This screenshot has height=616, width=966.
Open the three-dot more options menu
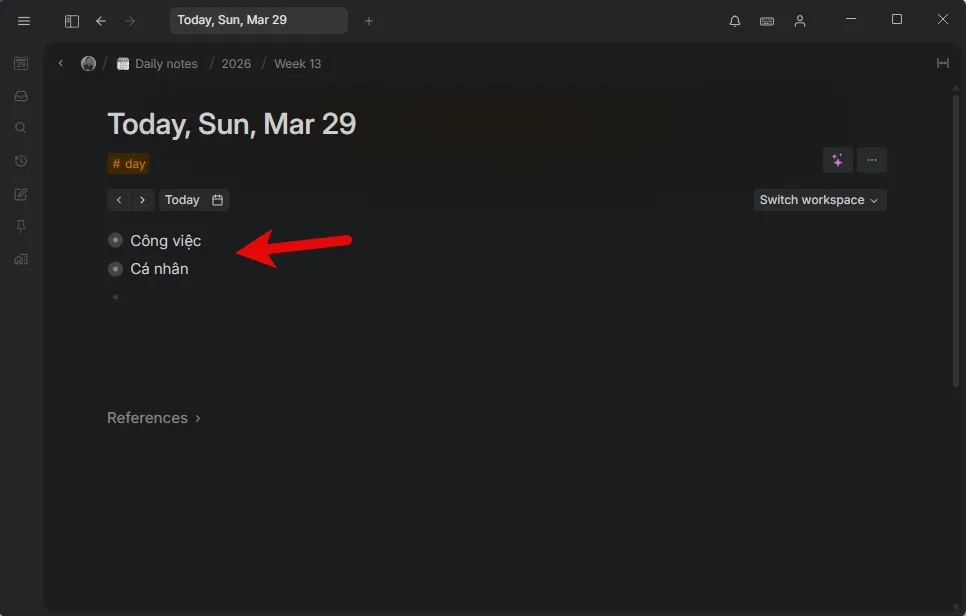pos(872,160)
